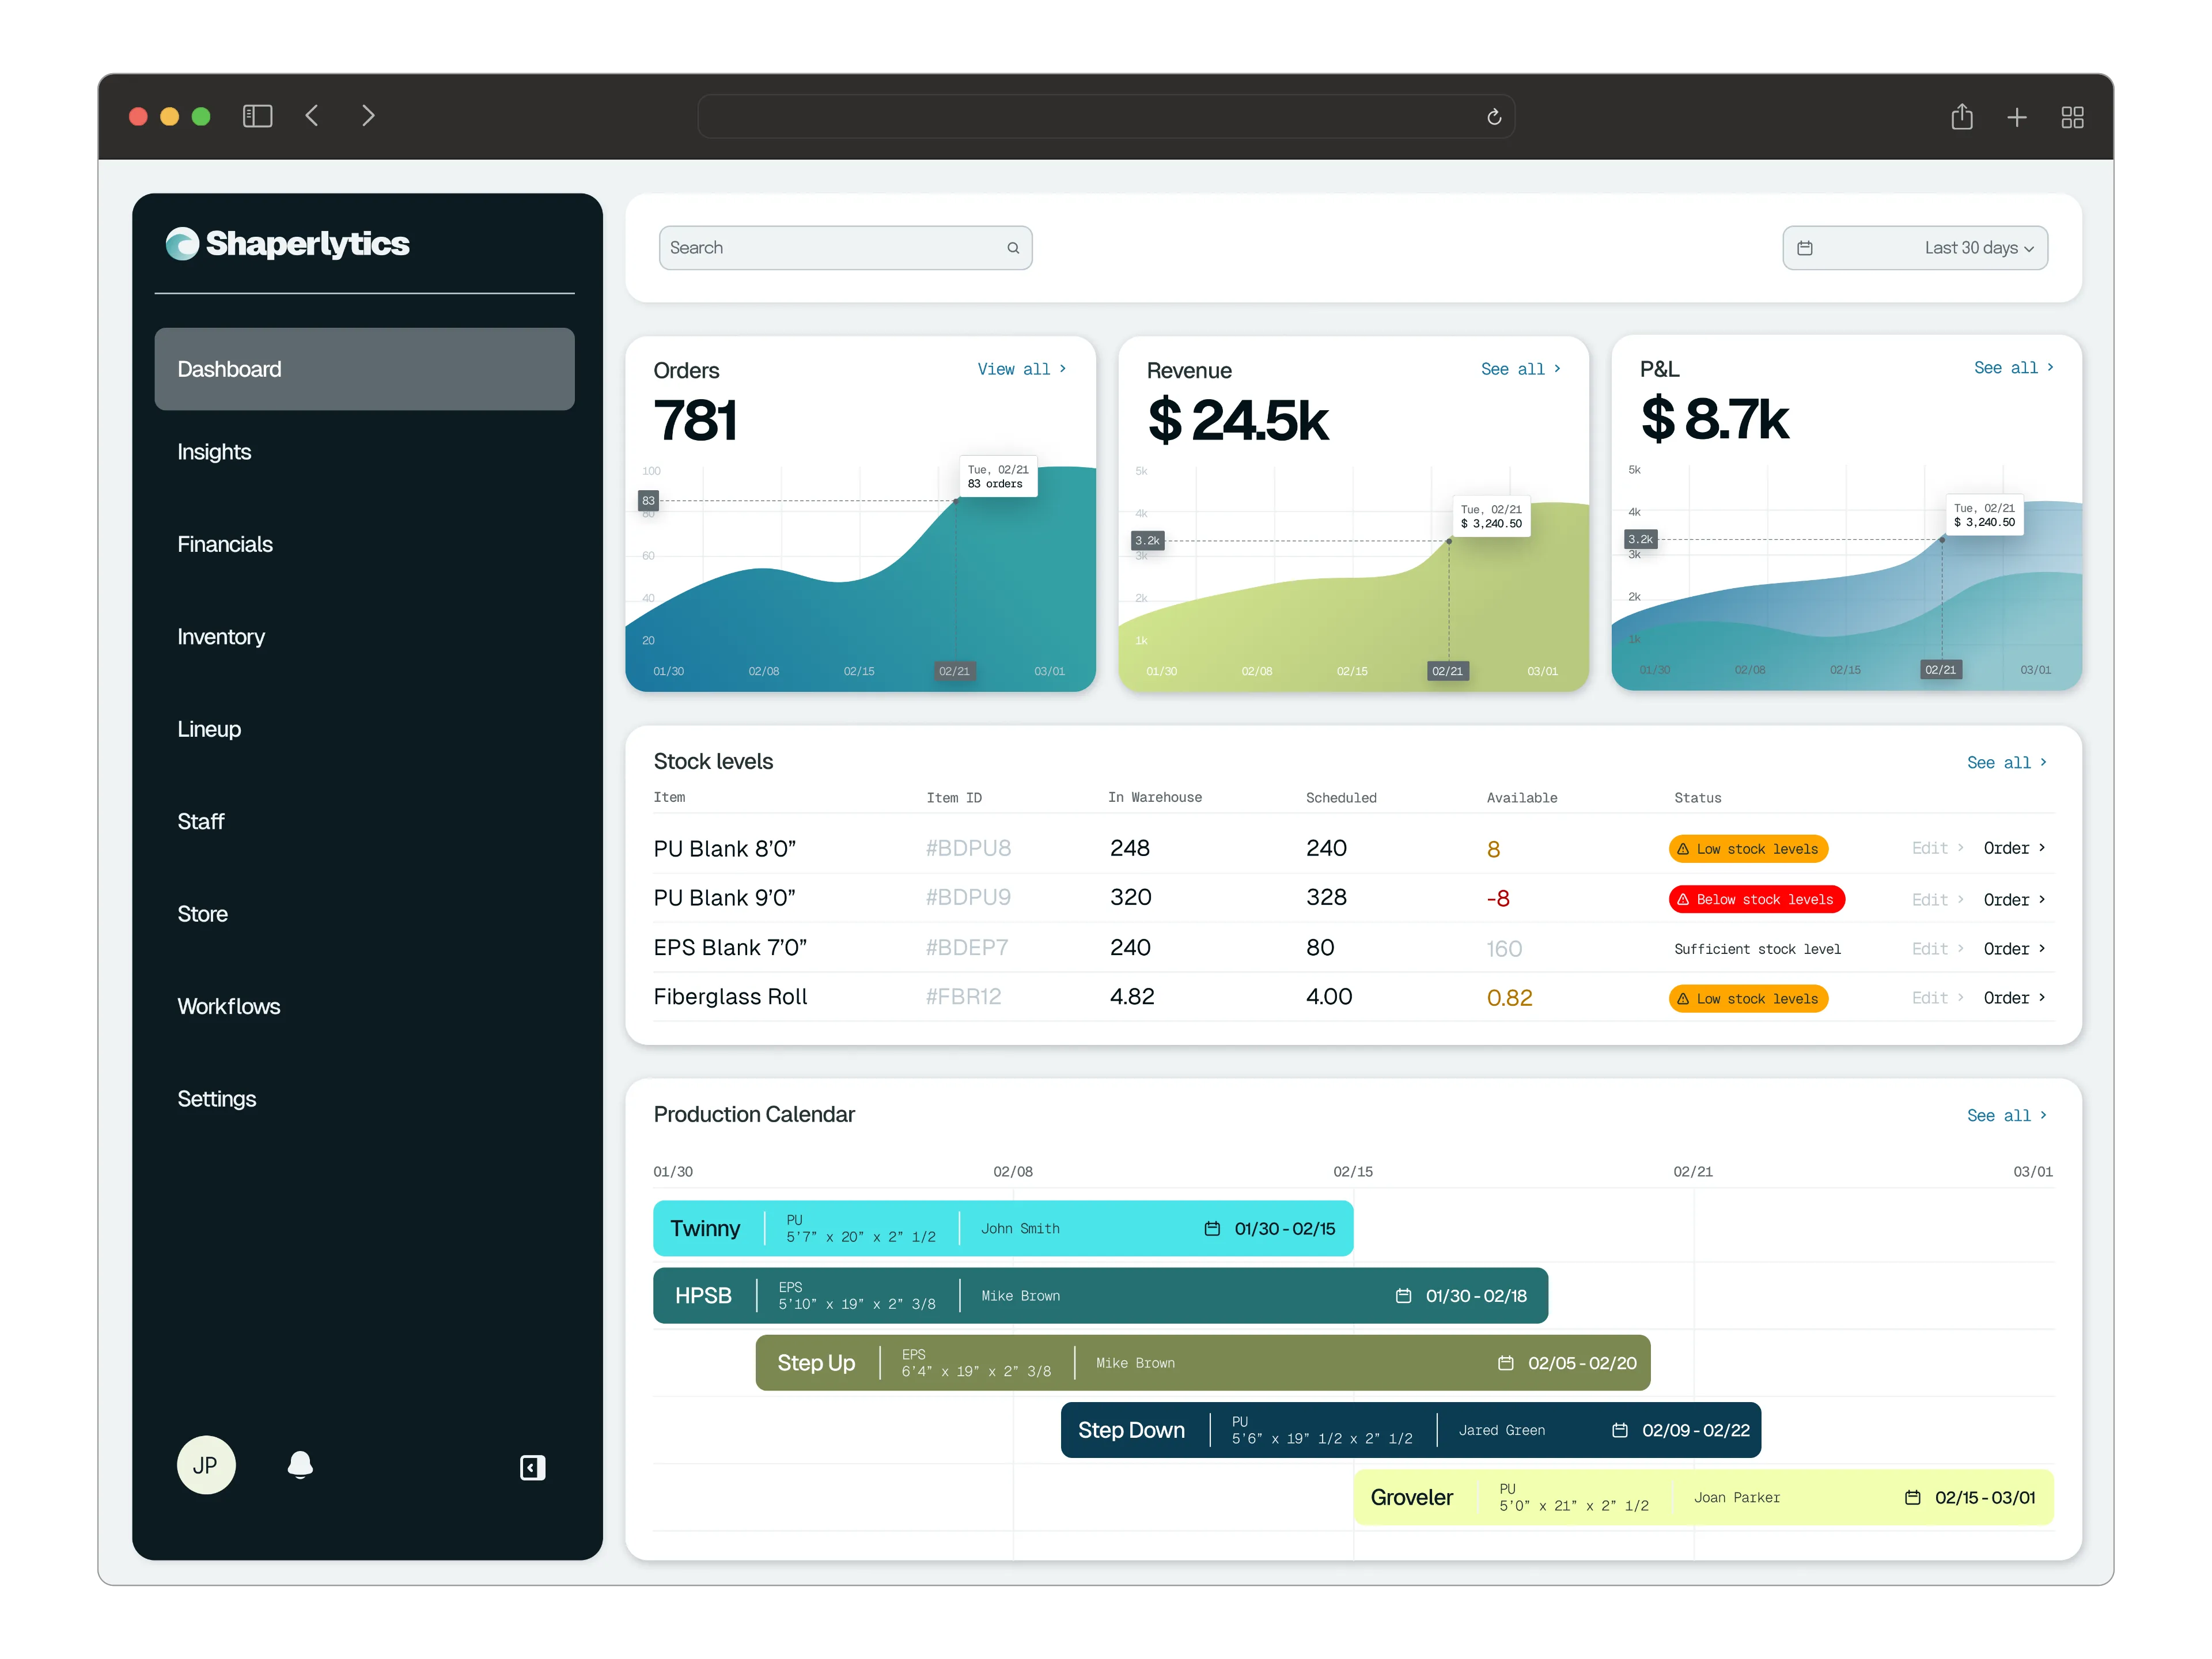Order PU Blank 9'0" item
The image size is (2212, 1659).
[x=2014, y=899]
